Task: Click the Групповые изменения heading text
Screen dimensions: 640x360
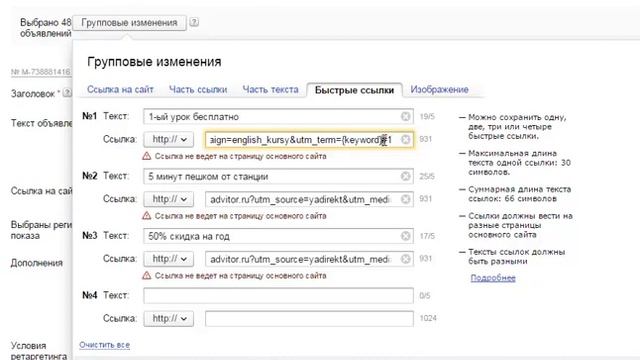Action: click(154, 62)
